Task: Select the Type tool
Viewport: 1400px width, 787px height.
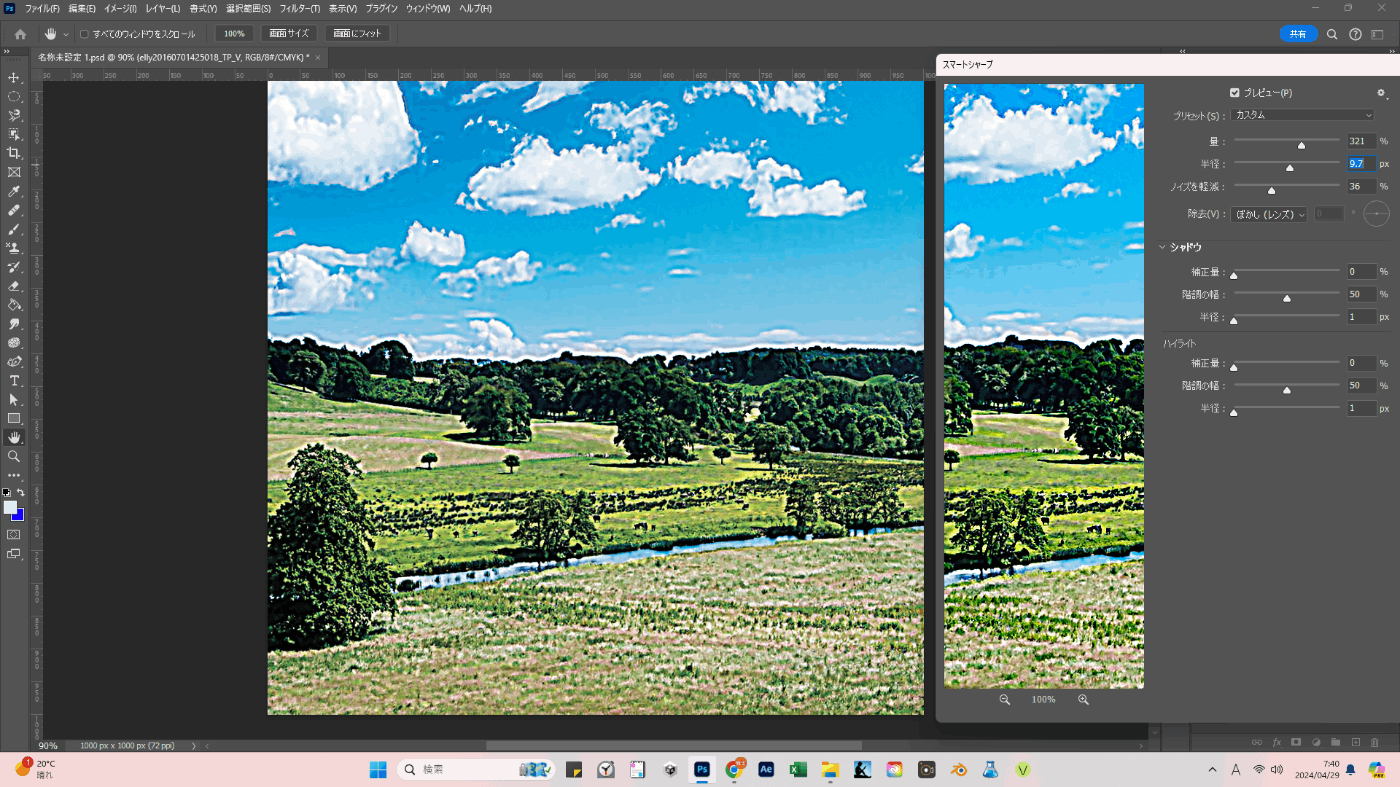Action: pyautogui.click(x=14, y=381)
